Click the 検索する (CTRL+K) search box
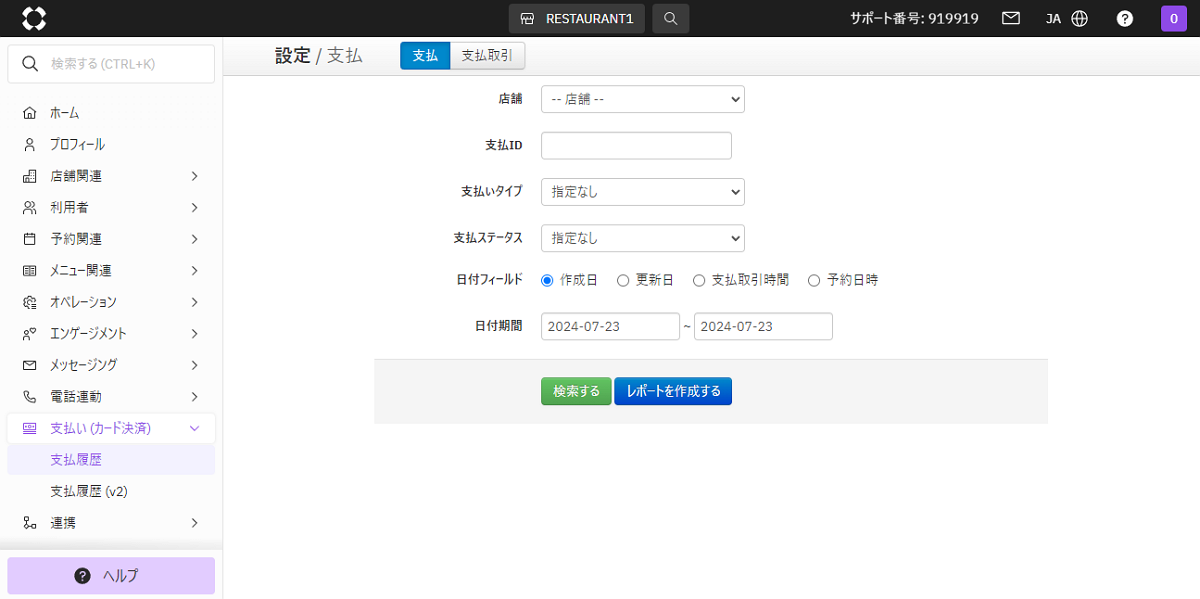1200x599 pixels. (x=111, y=63)
